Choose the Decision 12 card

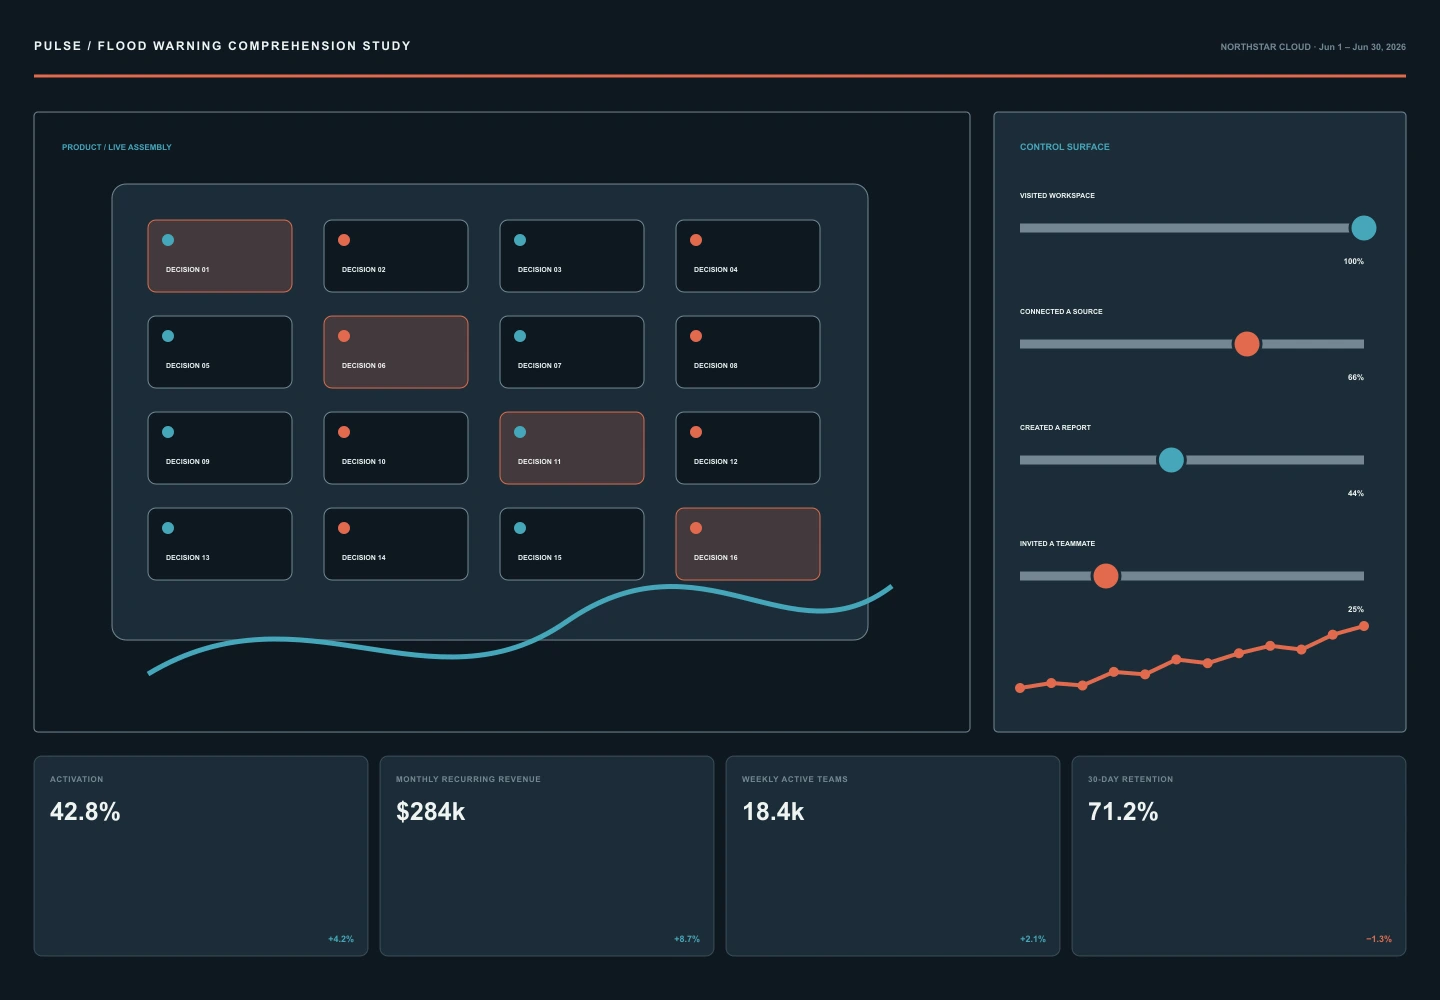tap(748, 448)
